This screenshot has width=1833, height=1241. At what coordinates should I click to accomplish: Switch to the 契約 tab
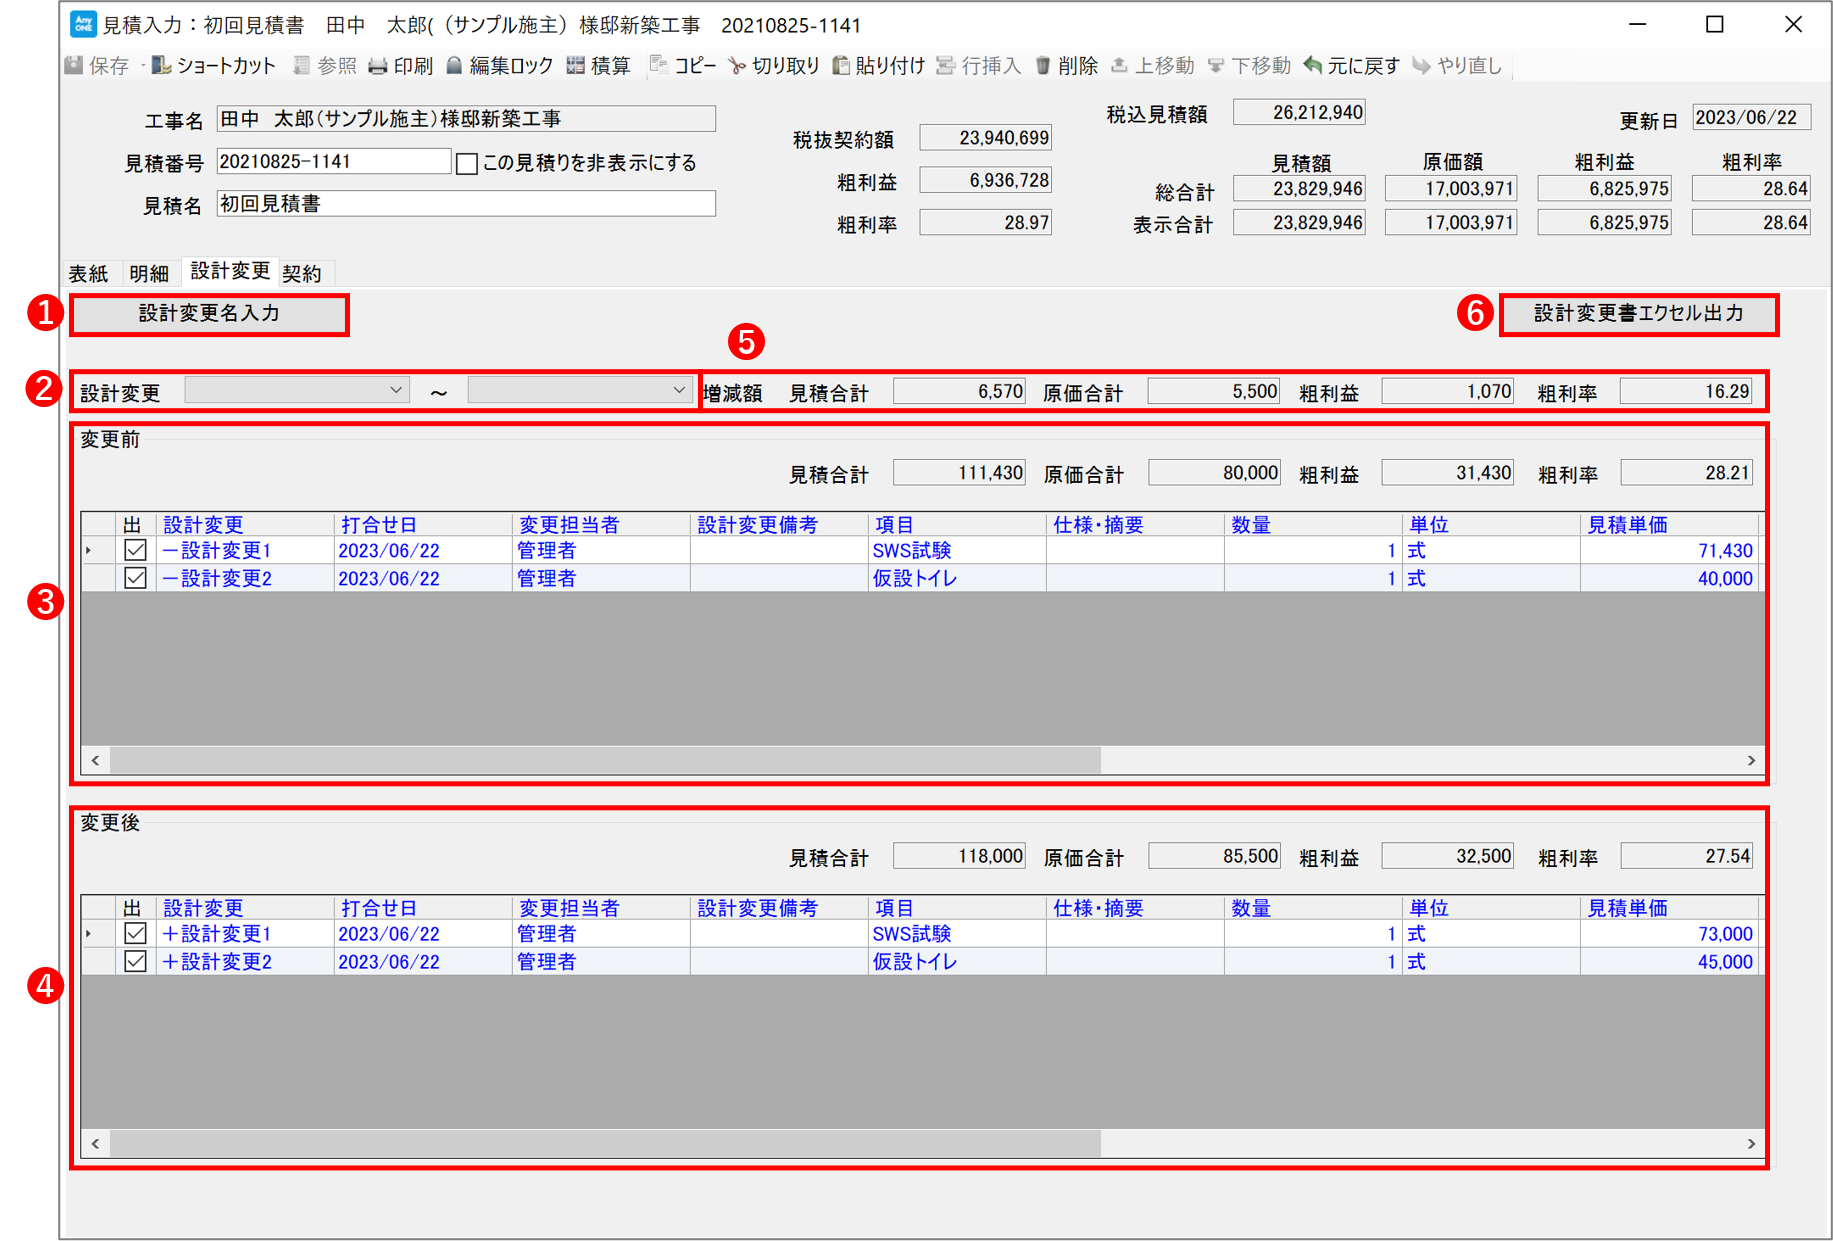(302, 274)
